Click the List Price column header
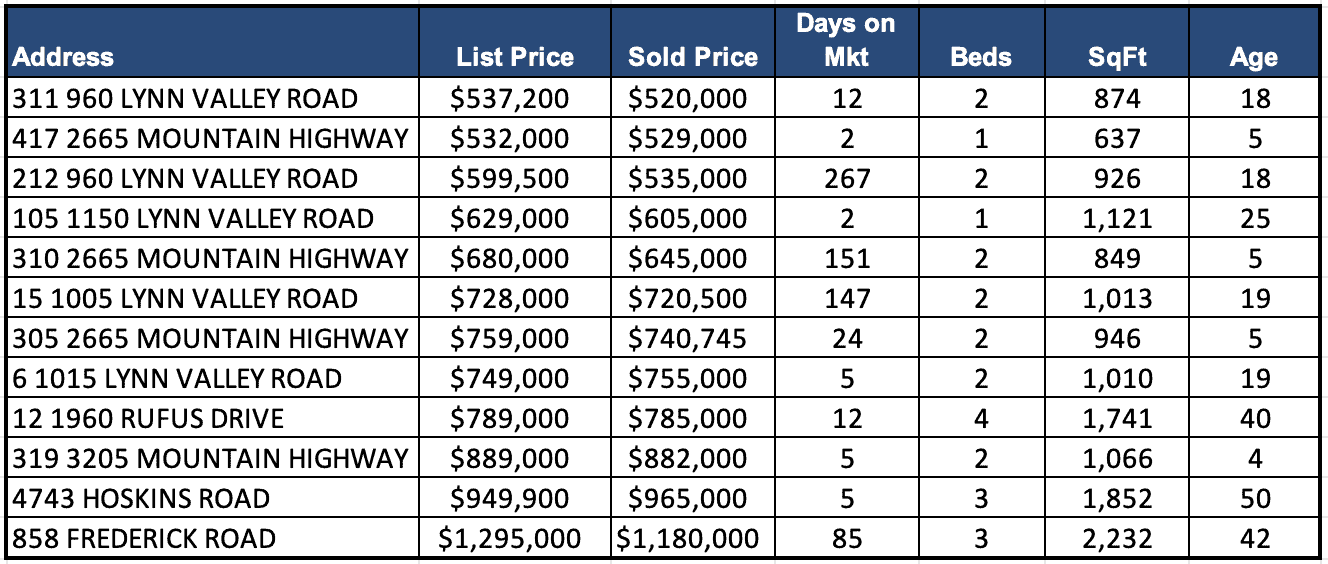 tap(514, 57)
